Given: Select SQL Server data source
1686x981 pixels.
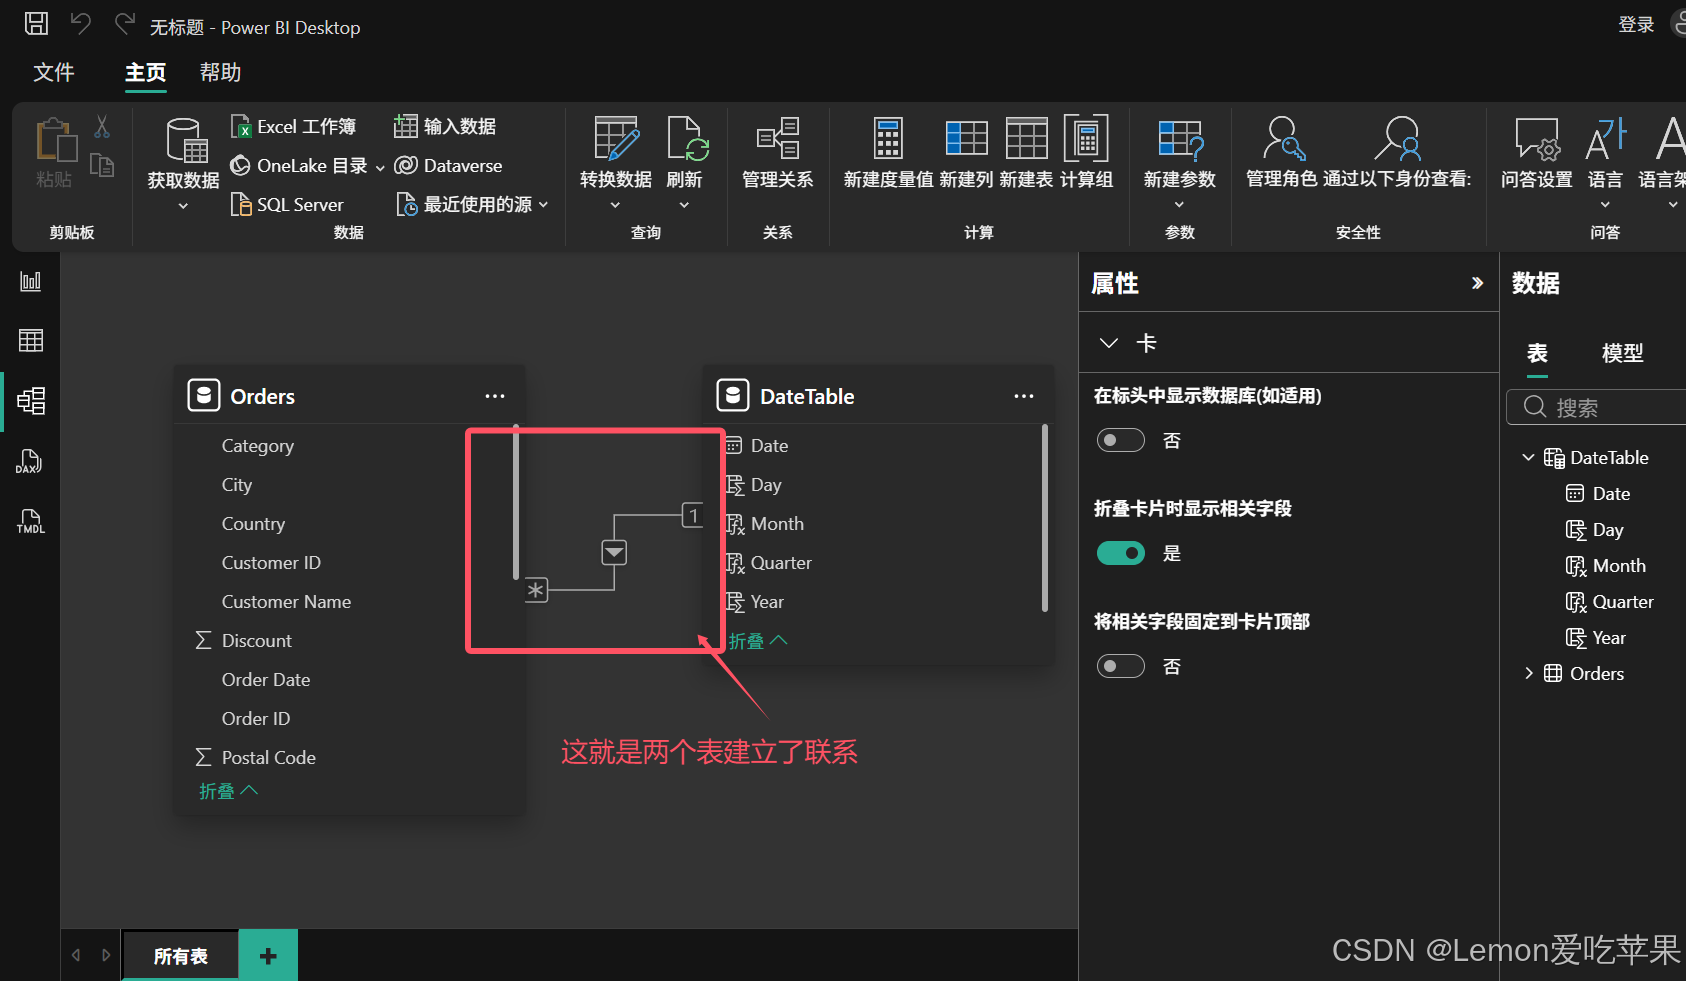Looking at the screenshot, I should point(288,204).
